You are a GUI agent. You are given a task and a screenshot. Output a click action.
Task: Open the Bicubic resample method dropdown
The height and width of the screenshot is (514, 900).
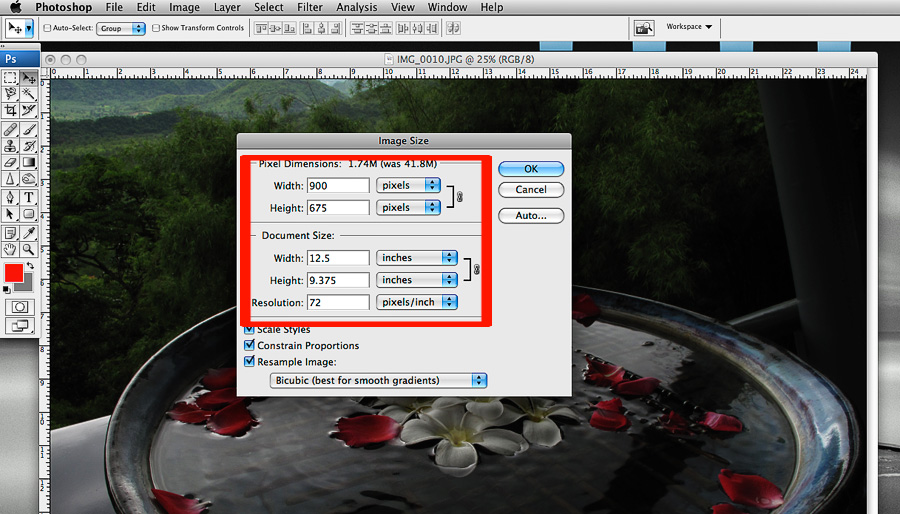tap(379, 380)
